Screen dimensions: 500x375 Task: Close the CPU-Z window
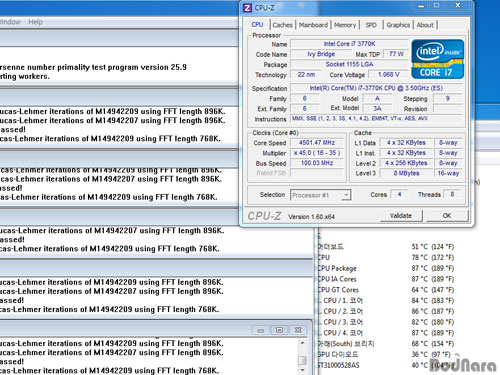click(x=458, y=5)
